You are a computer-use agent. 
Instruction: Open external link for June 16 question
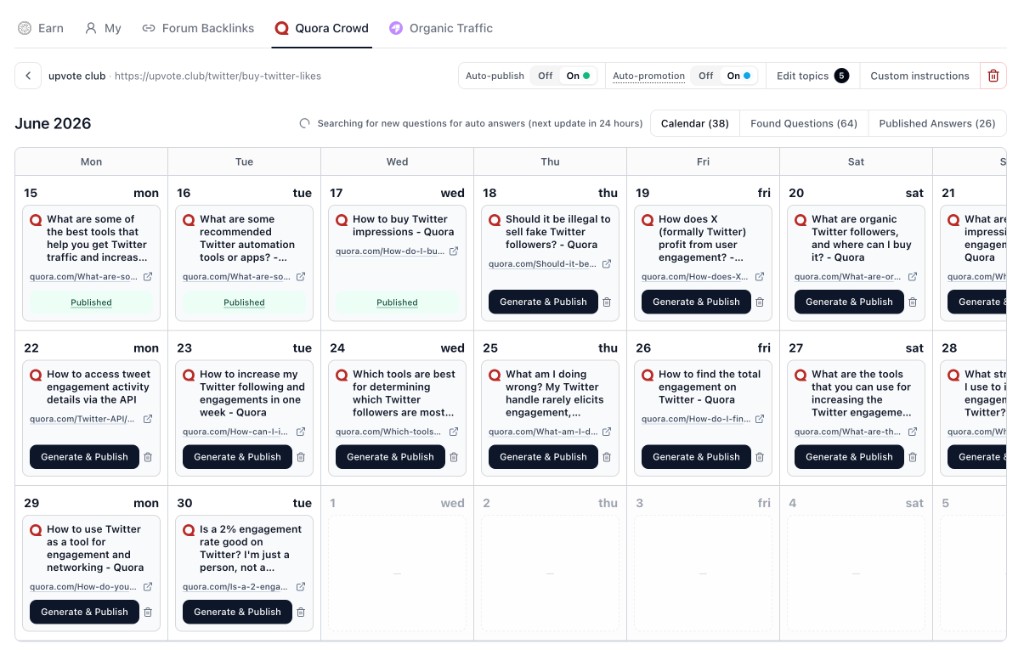(300, 277)
